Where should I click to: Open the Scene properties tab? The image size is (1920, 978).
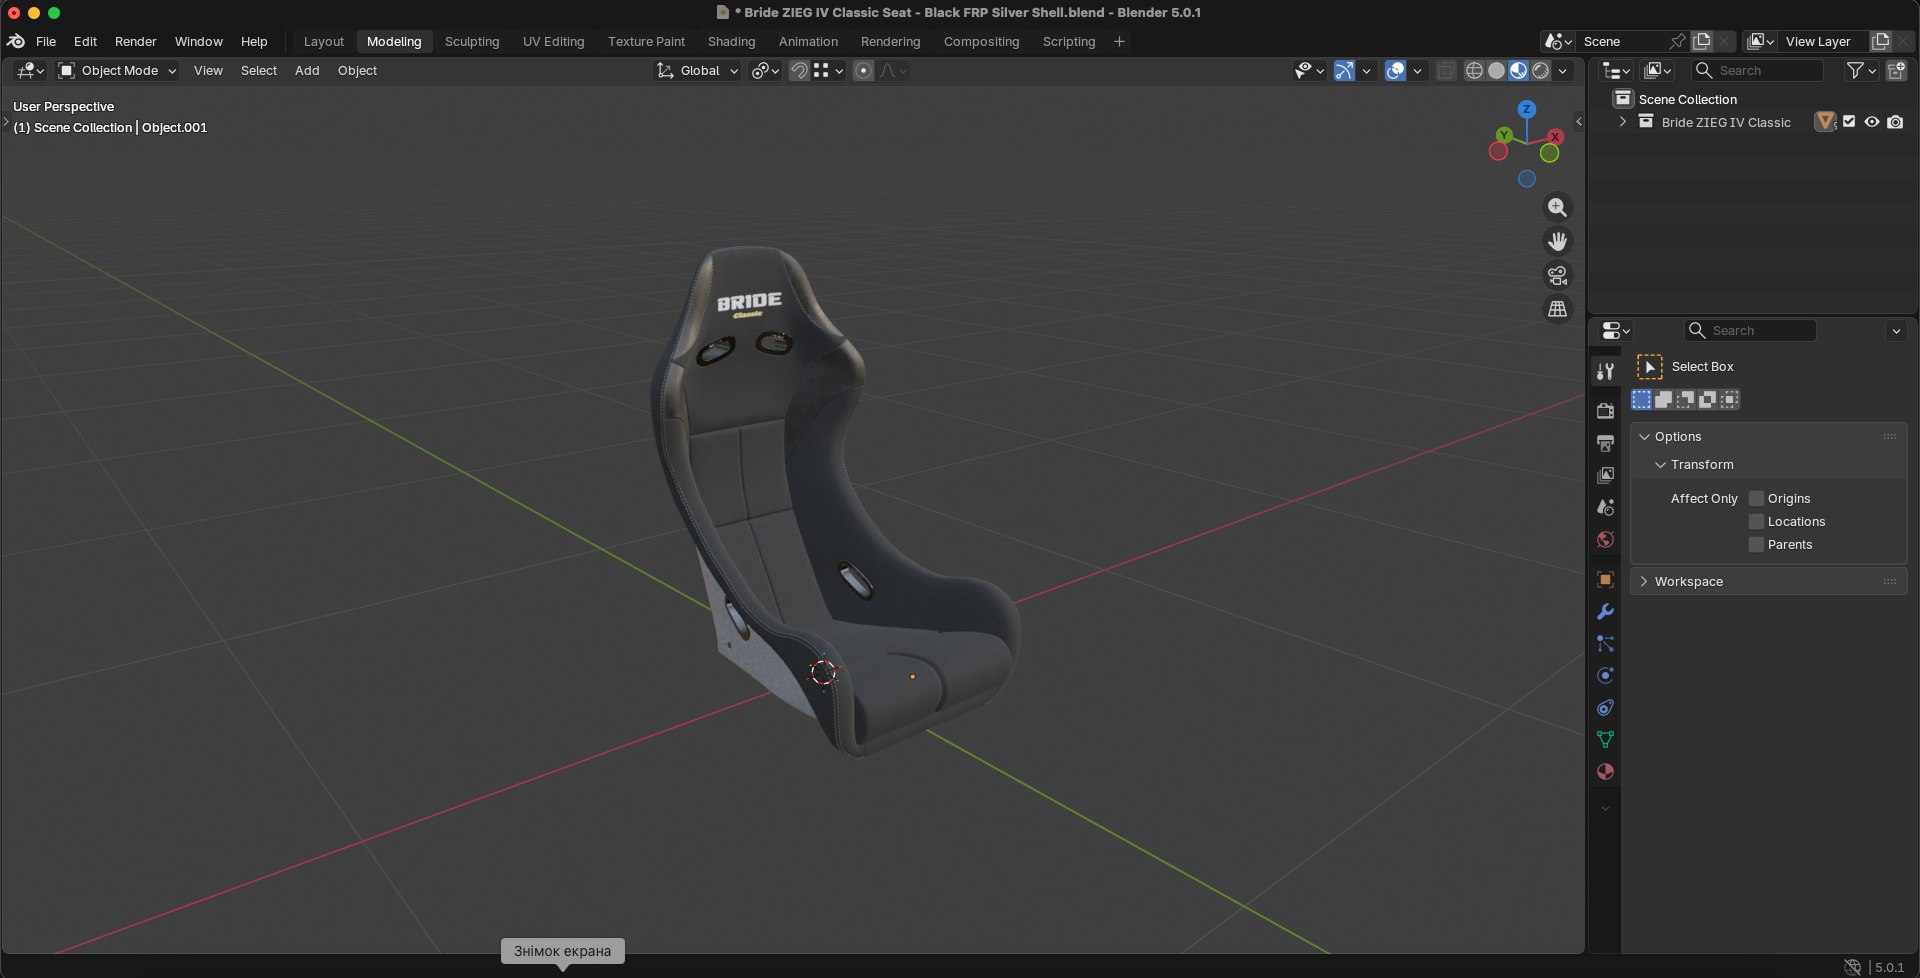[1605, 507]
